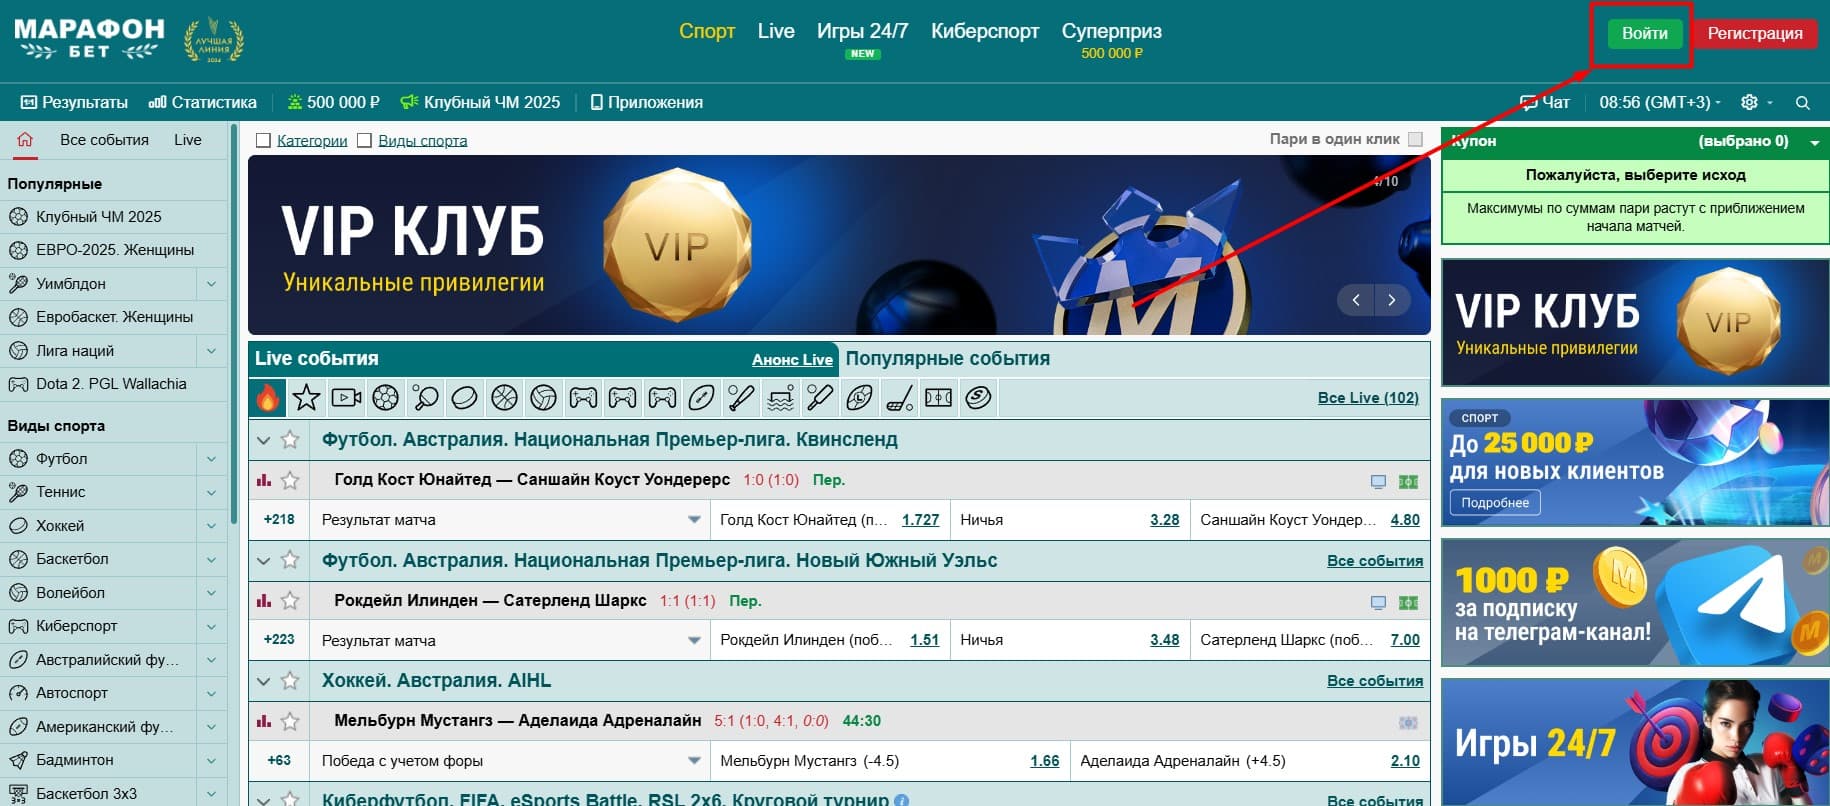Open the Игры 24/7 side banner
Image resolution: width=1830 pixels, height=806 pixels.
point(1635,743)
